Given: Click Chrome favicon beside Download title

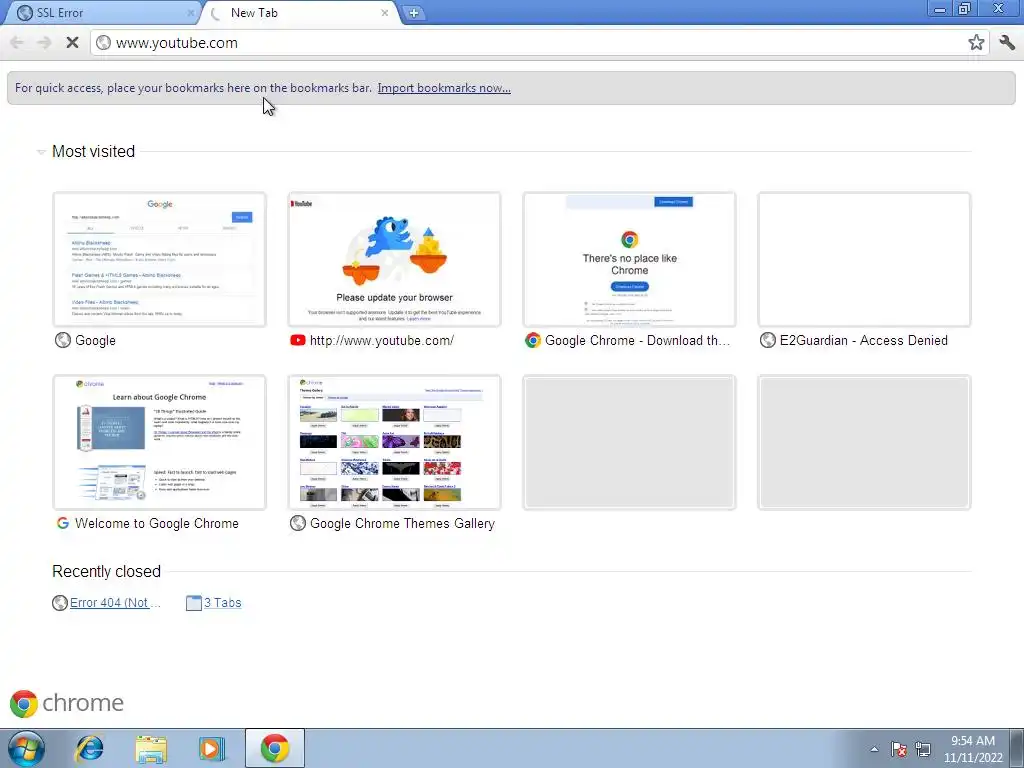Looking at the screenshot, I should coord(533,340).
